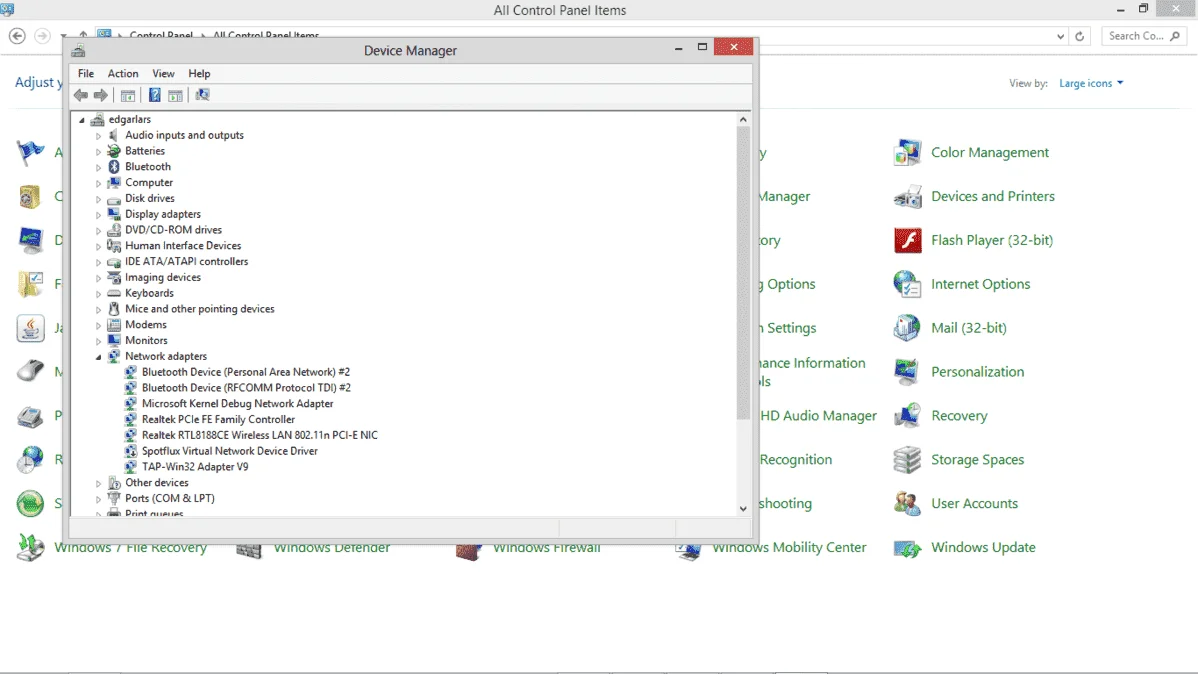Expand Human Interface Devices

(98, 246)
